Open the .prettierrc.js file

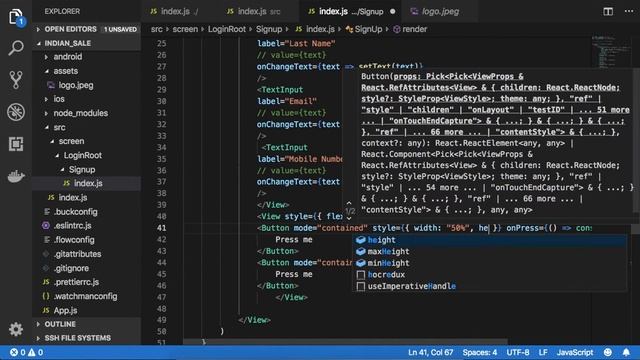pyautogui.click(x=87, y=282)
